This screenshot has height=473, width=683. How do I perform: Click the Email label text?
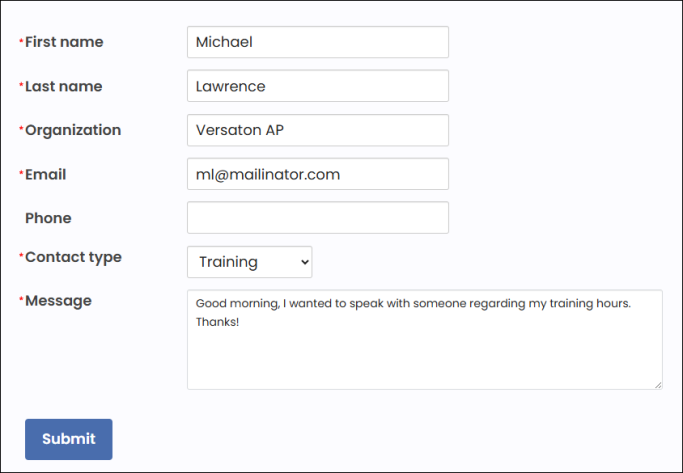tap(45, 174)
